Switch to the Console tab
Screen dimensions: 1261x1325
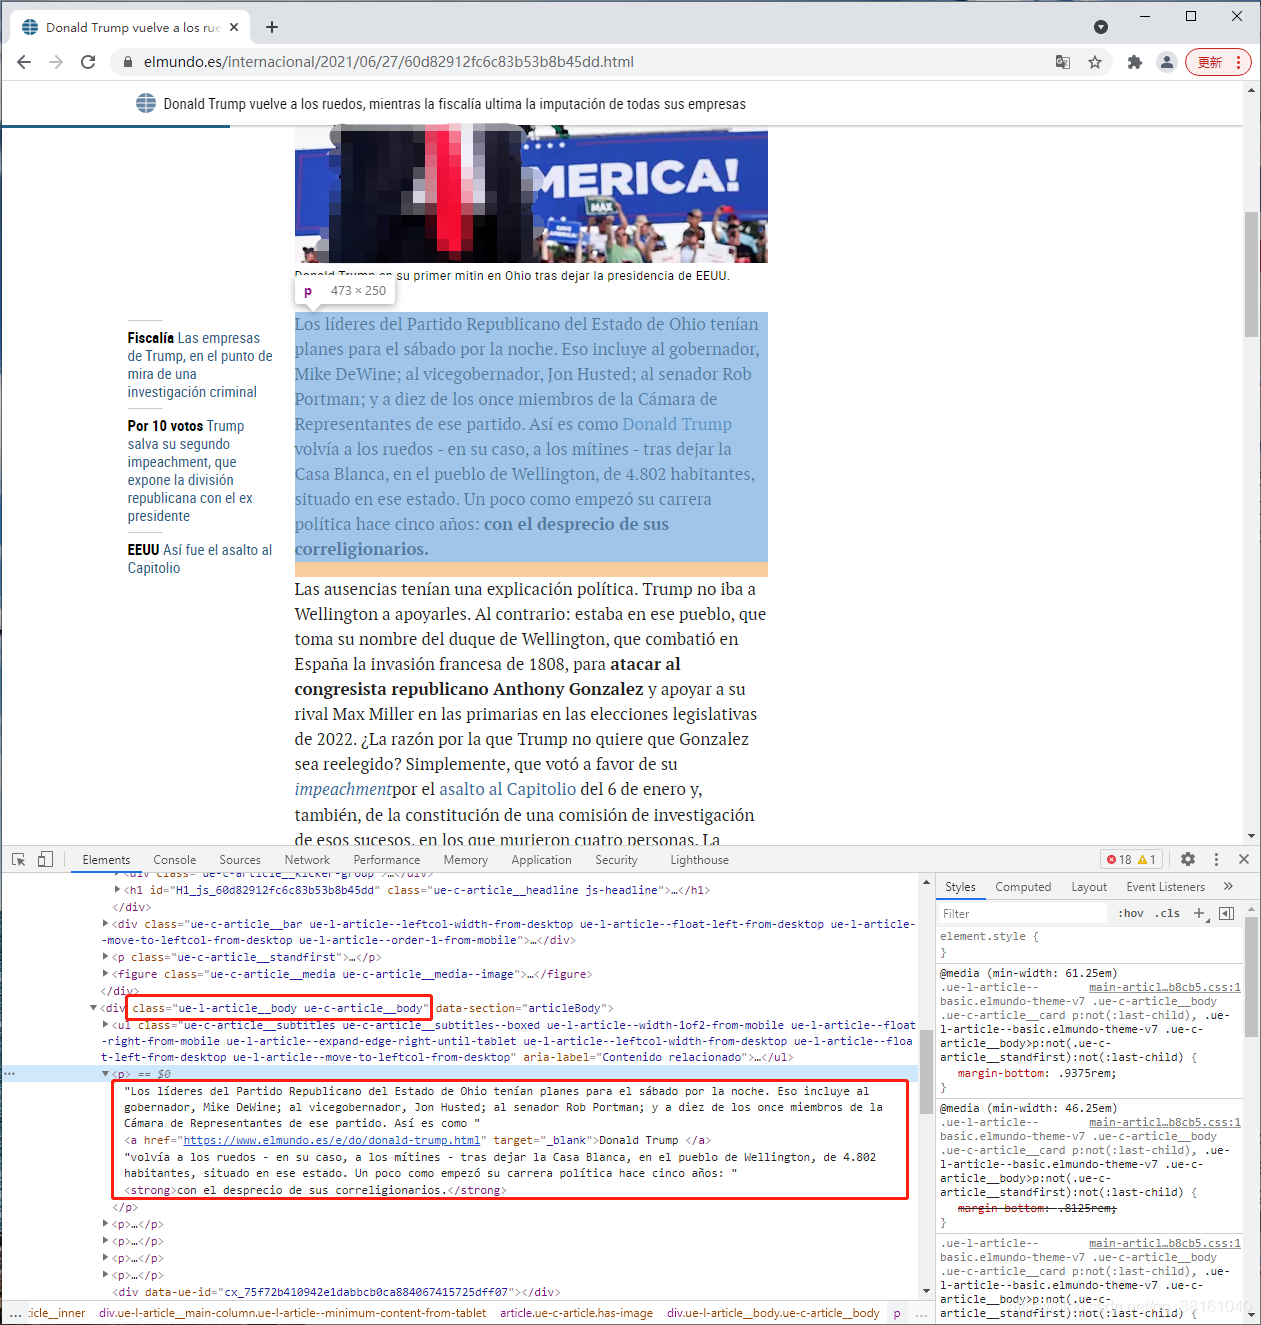175,860
